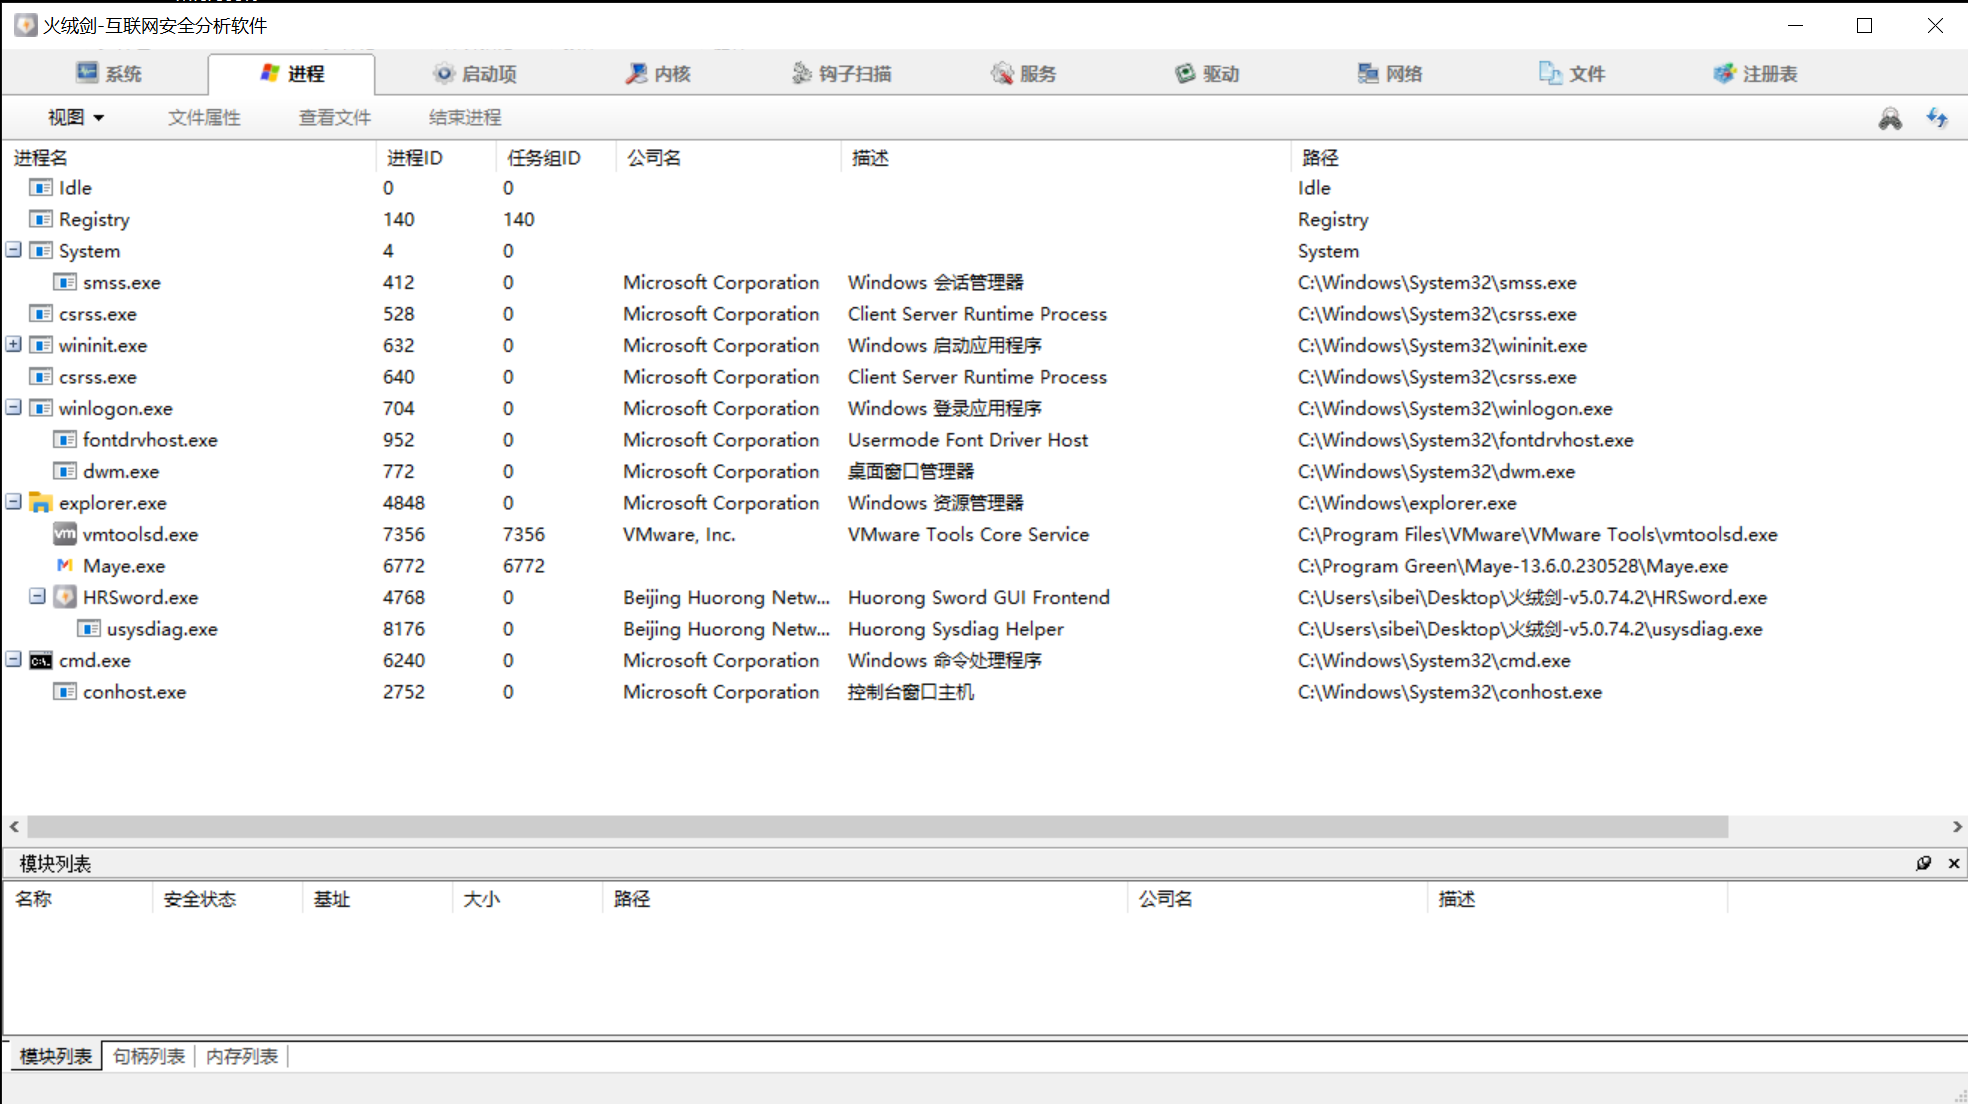The width and height of the screenshot is (1968, 1104).
Task: Click the refresh arrows icon
Action: [1937, 118]
